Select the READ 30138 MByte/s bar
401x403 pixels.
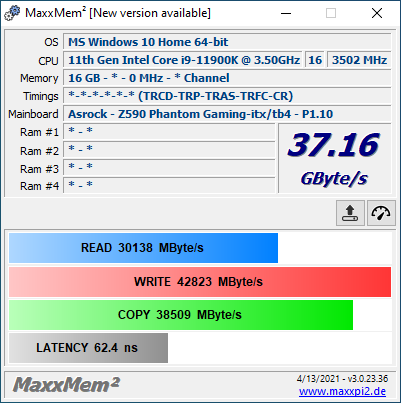(x=143, y=248)
